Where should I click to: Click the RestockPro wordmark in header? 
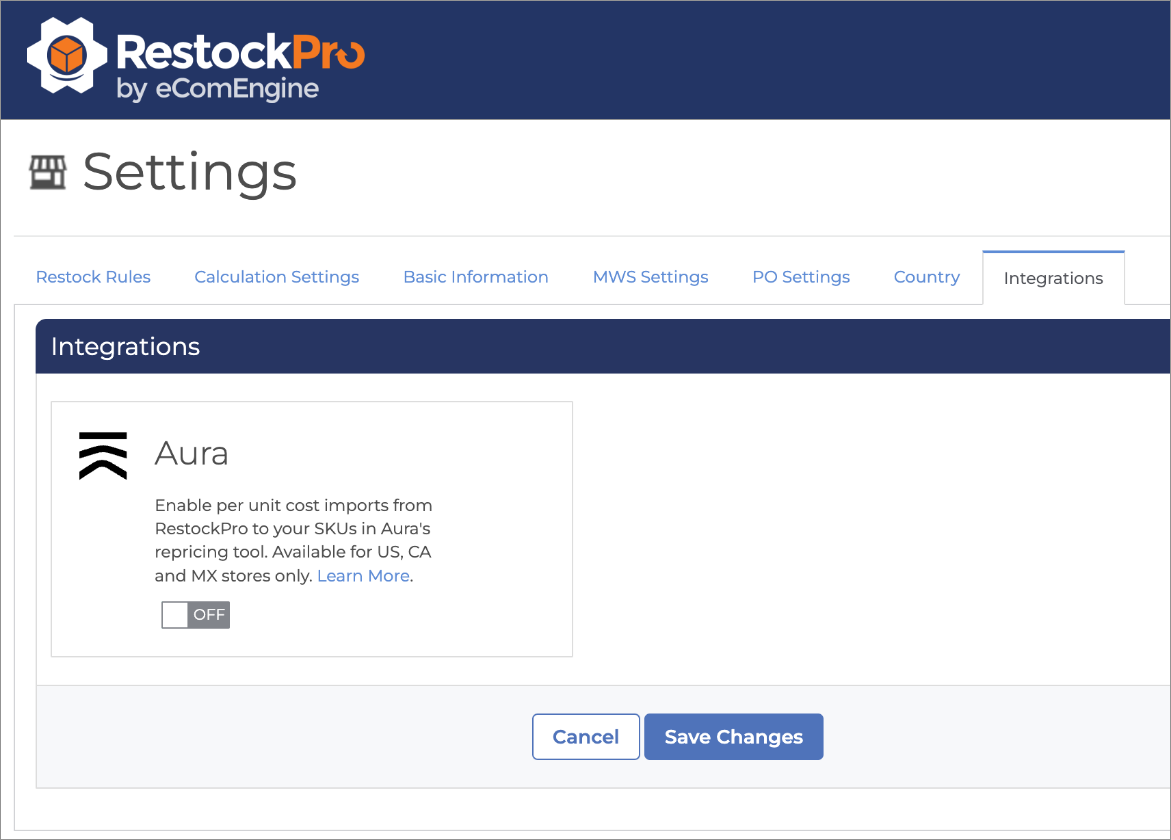pyautogui.click(x=240, y=50)
